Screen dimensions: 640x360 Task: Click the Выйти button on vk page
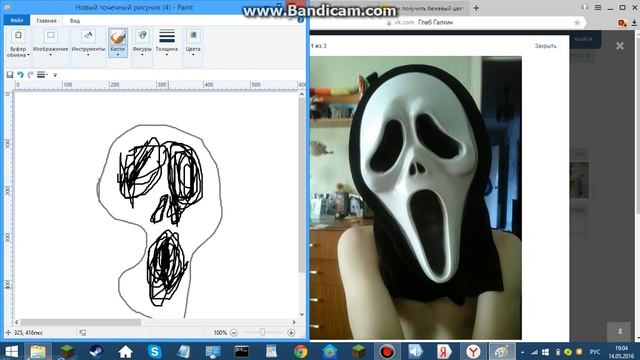click(x=583, y=39)
